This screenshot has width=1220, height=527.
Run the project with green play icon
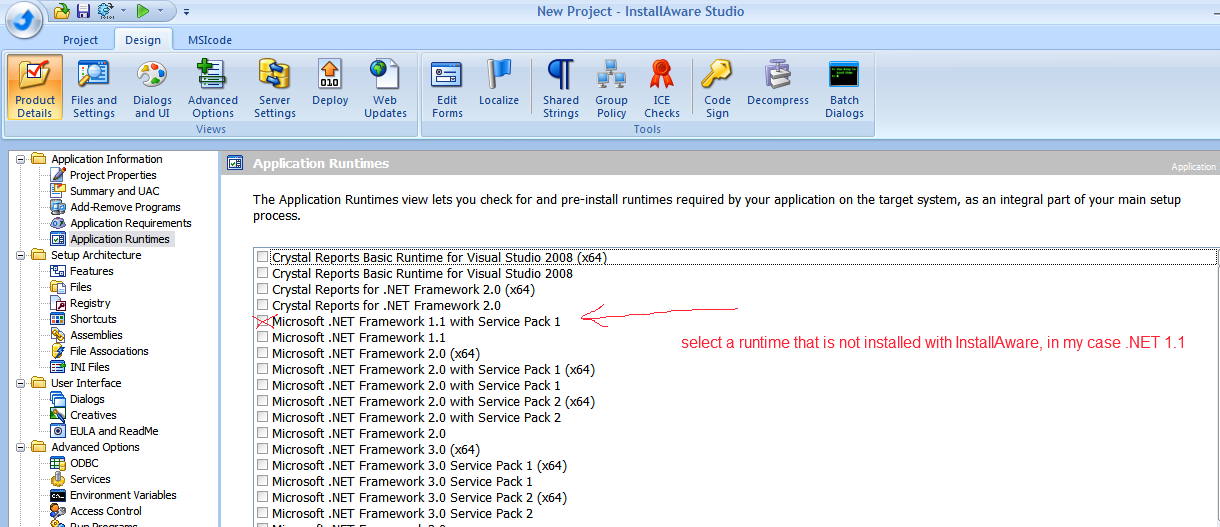tap(143, 11)
